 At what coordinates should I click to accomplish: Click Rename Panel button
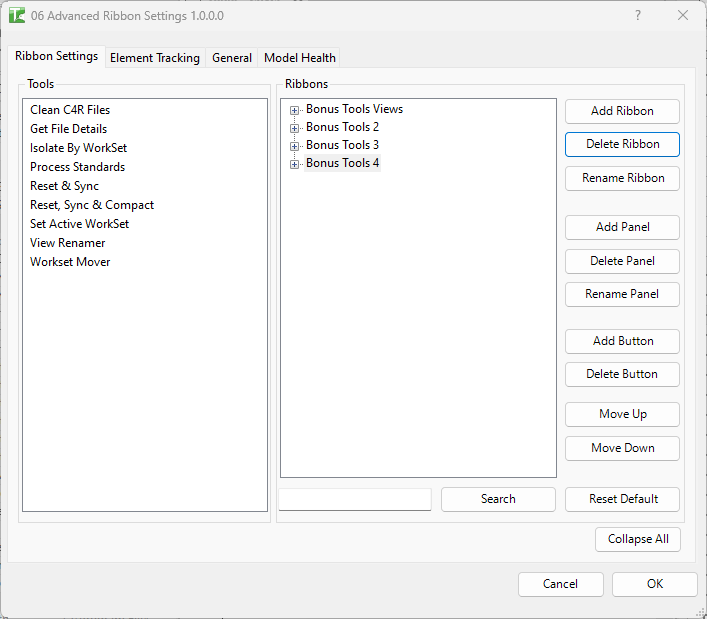point(622,294)
